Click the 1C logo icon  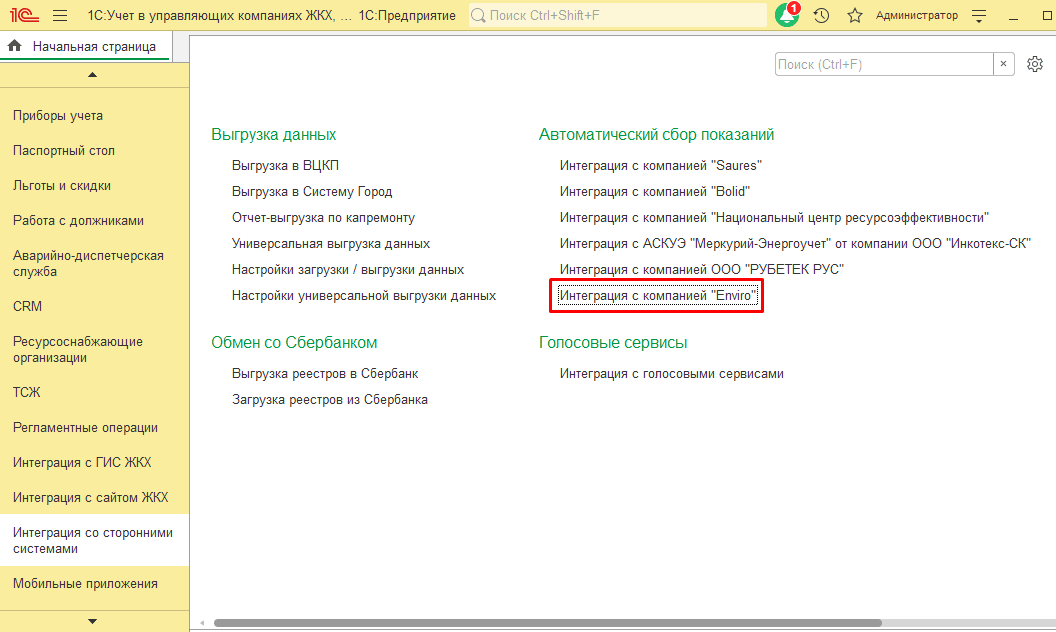[x=24, y=15]
